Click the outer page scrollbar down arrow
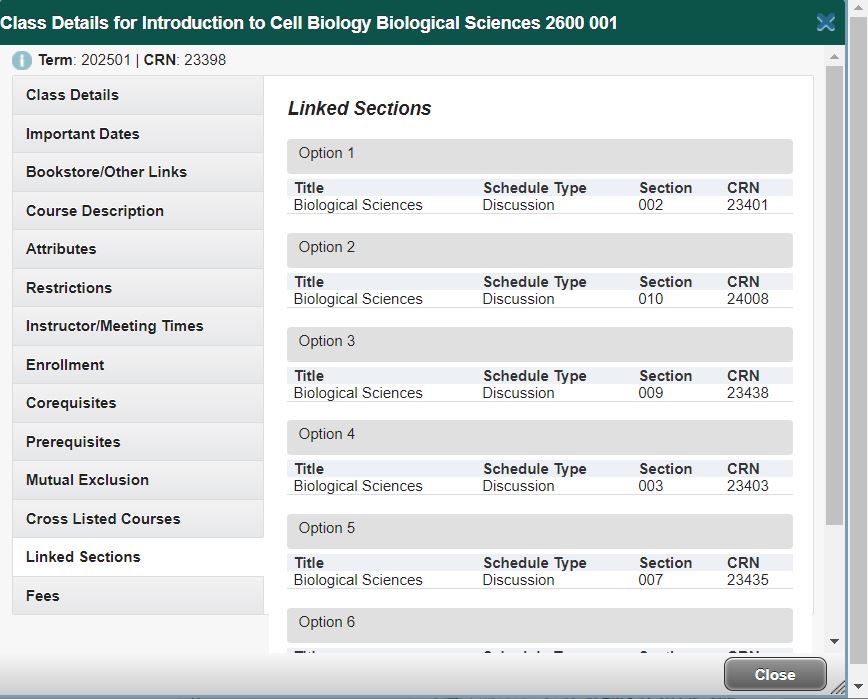868x699 pixels. click(858, 686)
